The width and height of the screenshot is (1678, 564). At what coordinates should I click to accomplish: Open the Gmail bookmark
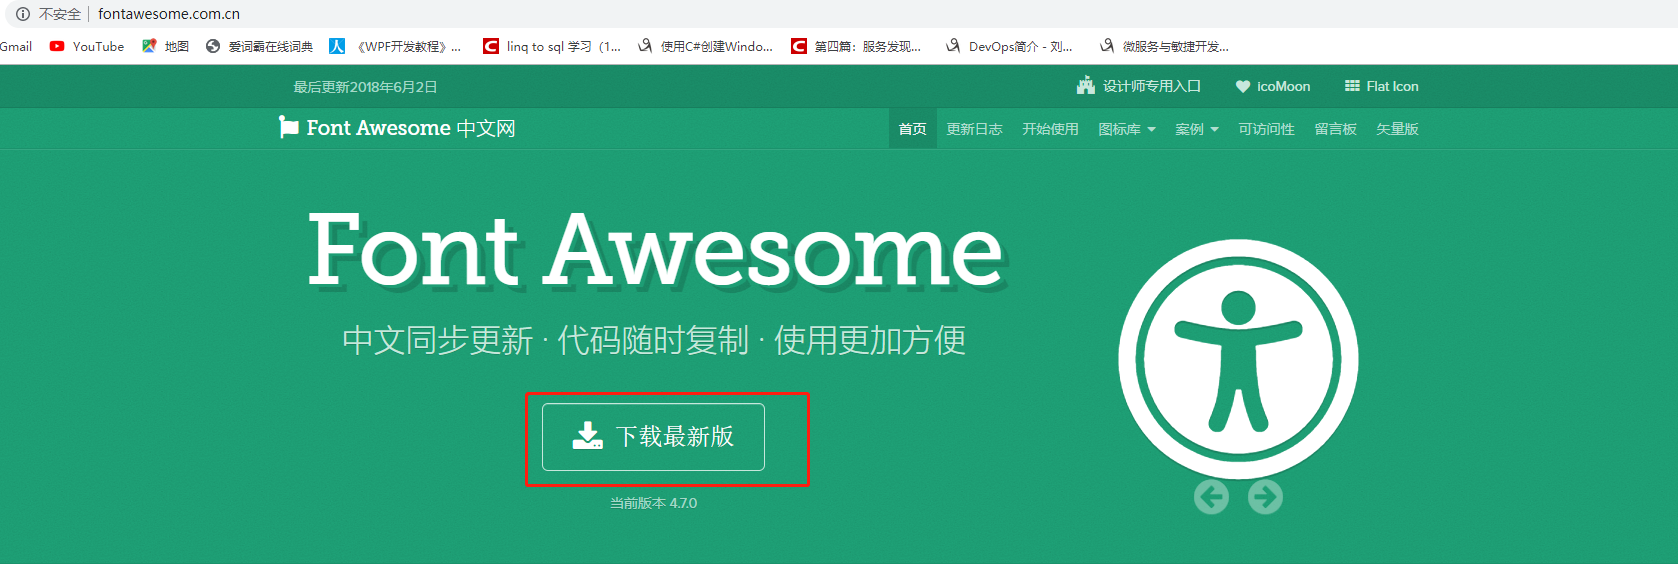pos(15,46)
